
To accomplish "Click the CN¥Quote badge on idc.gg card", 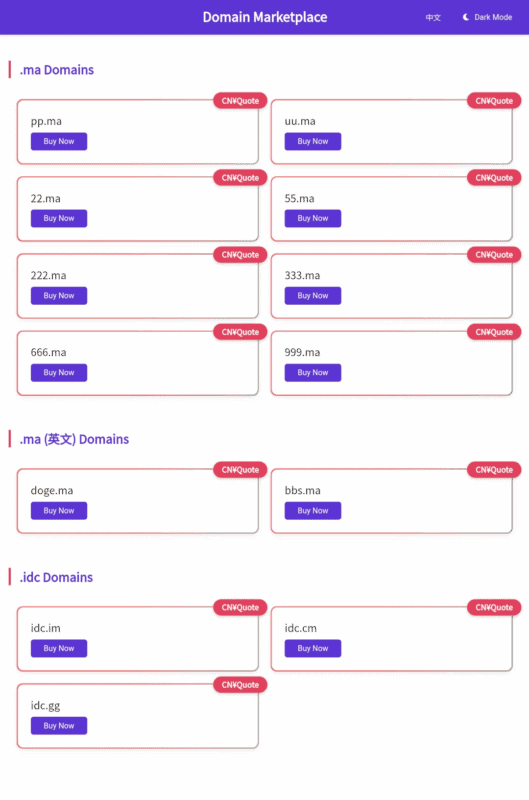I will click(240, 685).
